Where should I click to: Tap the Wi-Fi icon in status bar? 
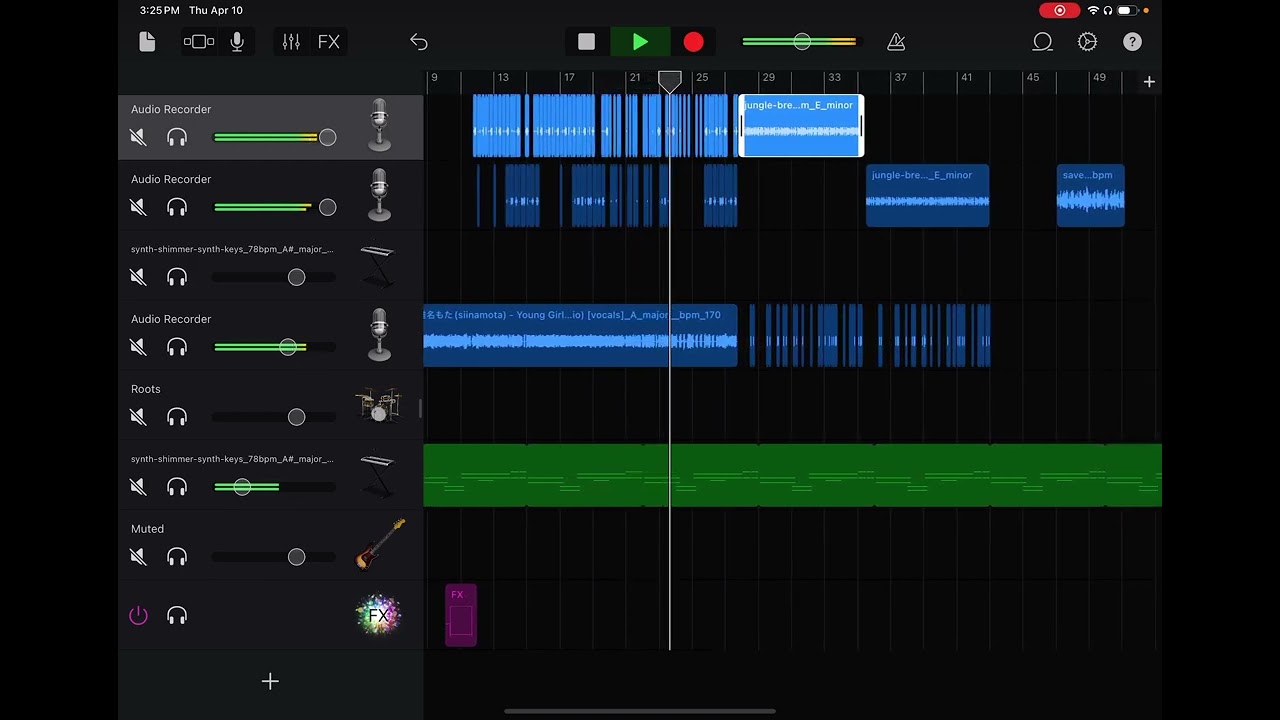click(1093, 10)
